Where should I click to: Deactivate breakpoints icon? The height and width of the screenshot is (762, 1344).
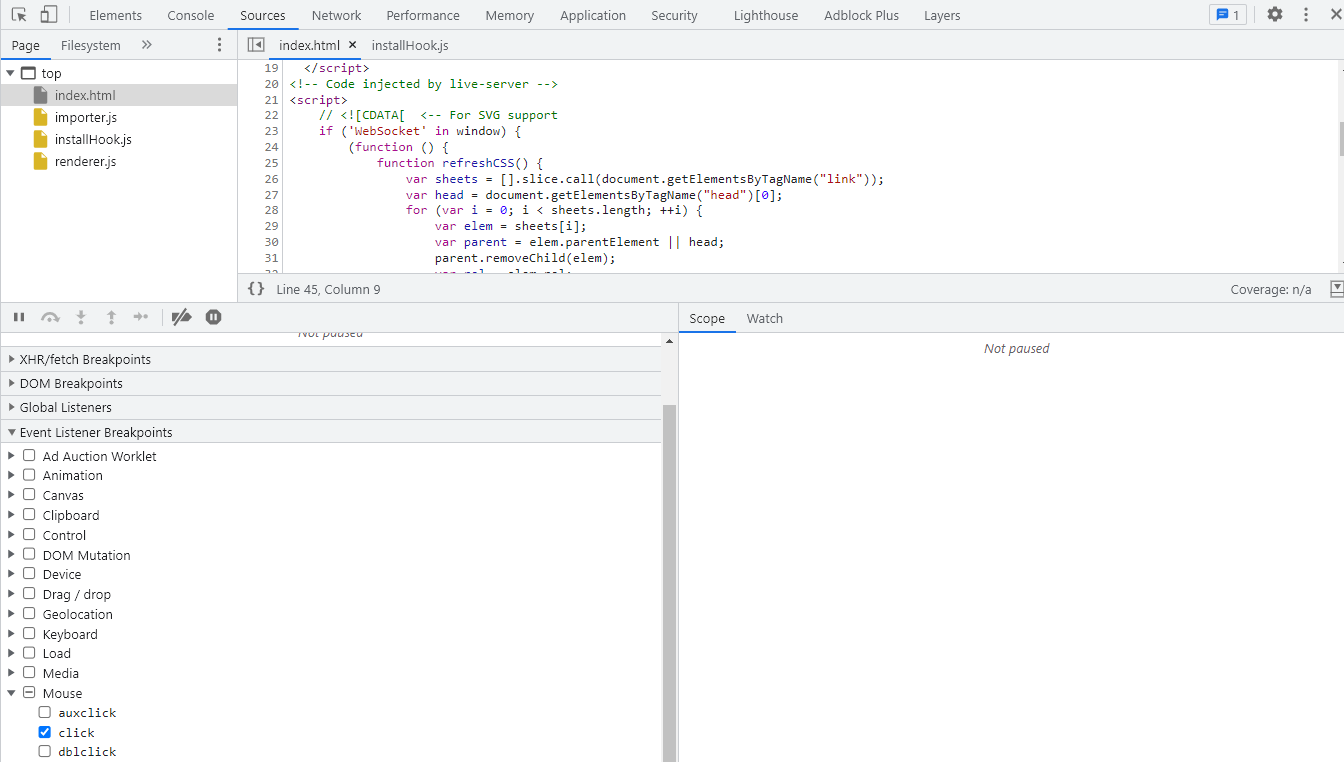(x=181, y=317)
